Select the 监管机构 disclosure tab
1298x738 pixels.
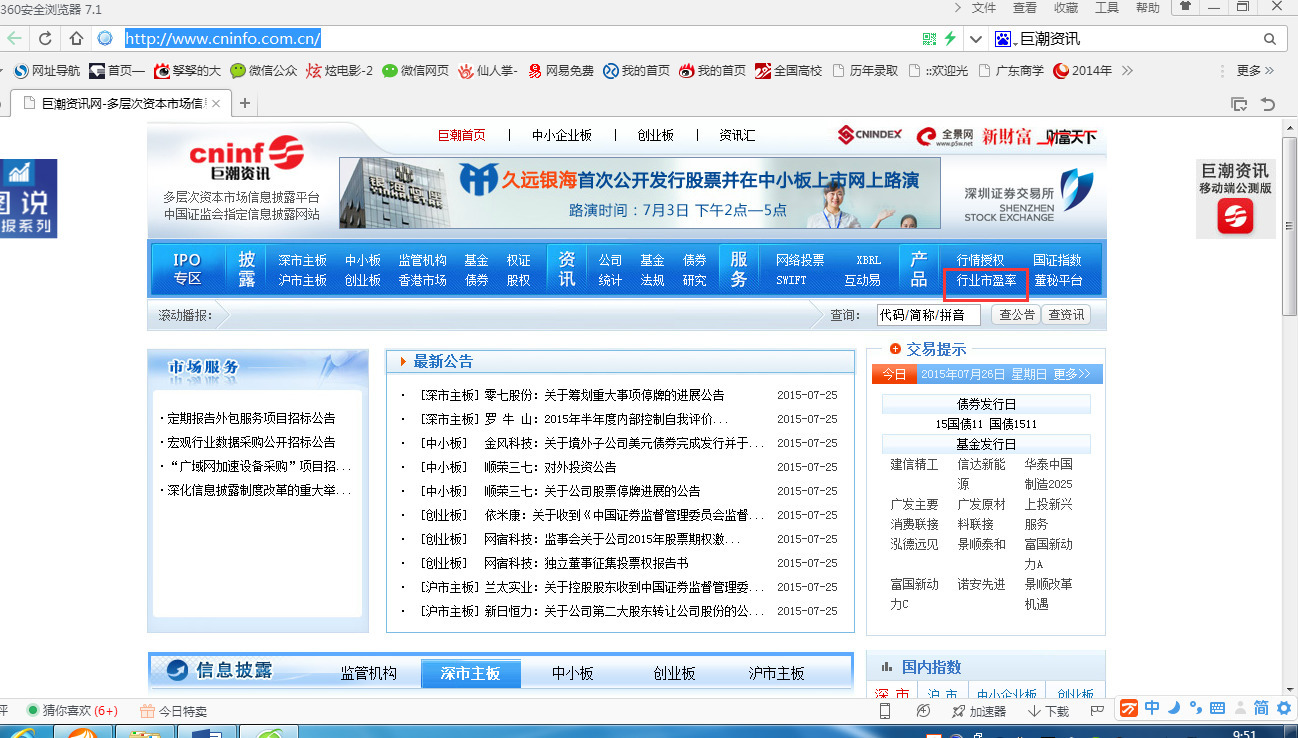pyautogui.click(x=368, y=673)
